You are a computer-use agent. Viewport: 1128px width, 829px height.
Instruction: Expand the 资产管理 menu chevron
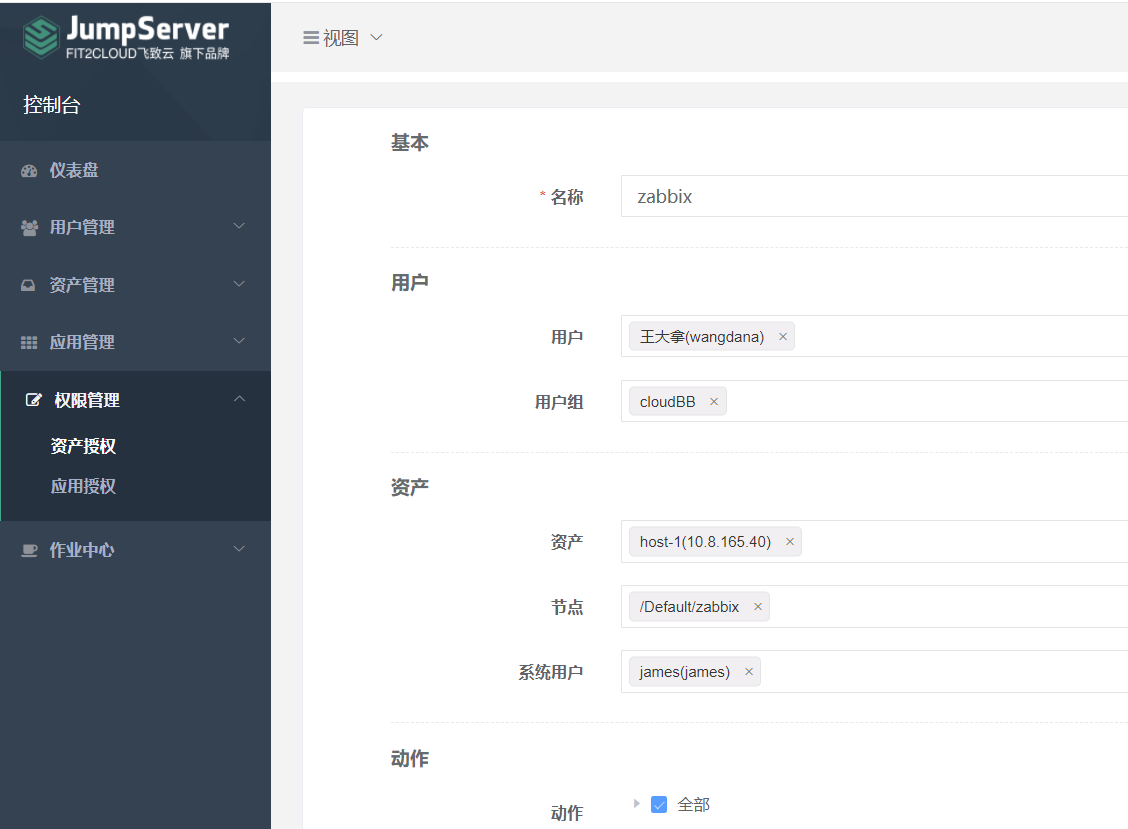click(239, 284)
